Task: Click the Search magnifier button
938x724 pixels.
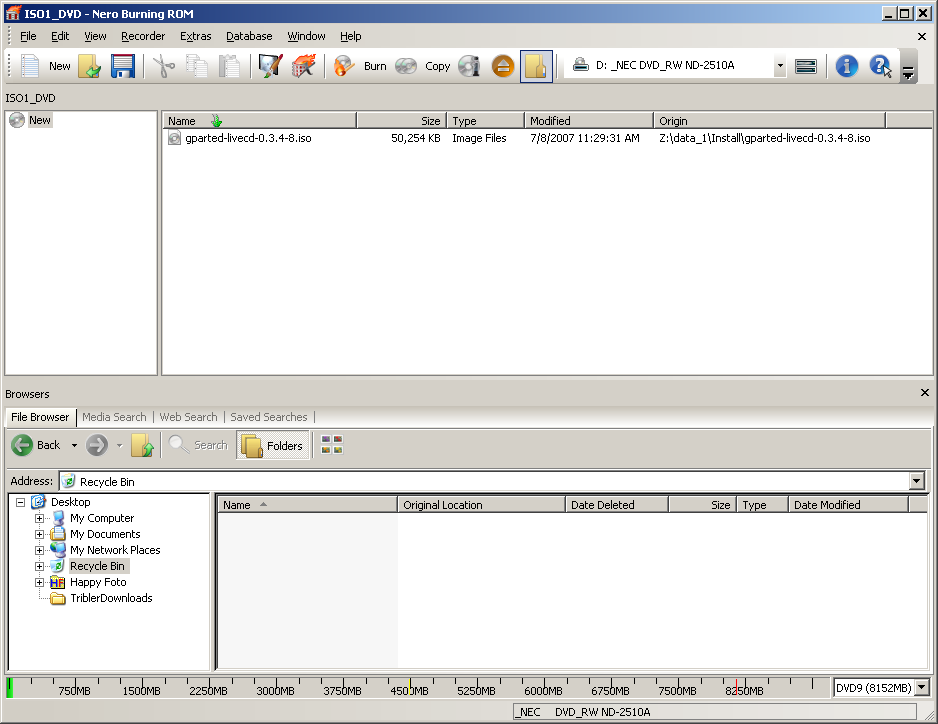Action: point(199,445)
